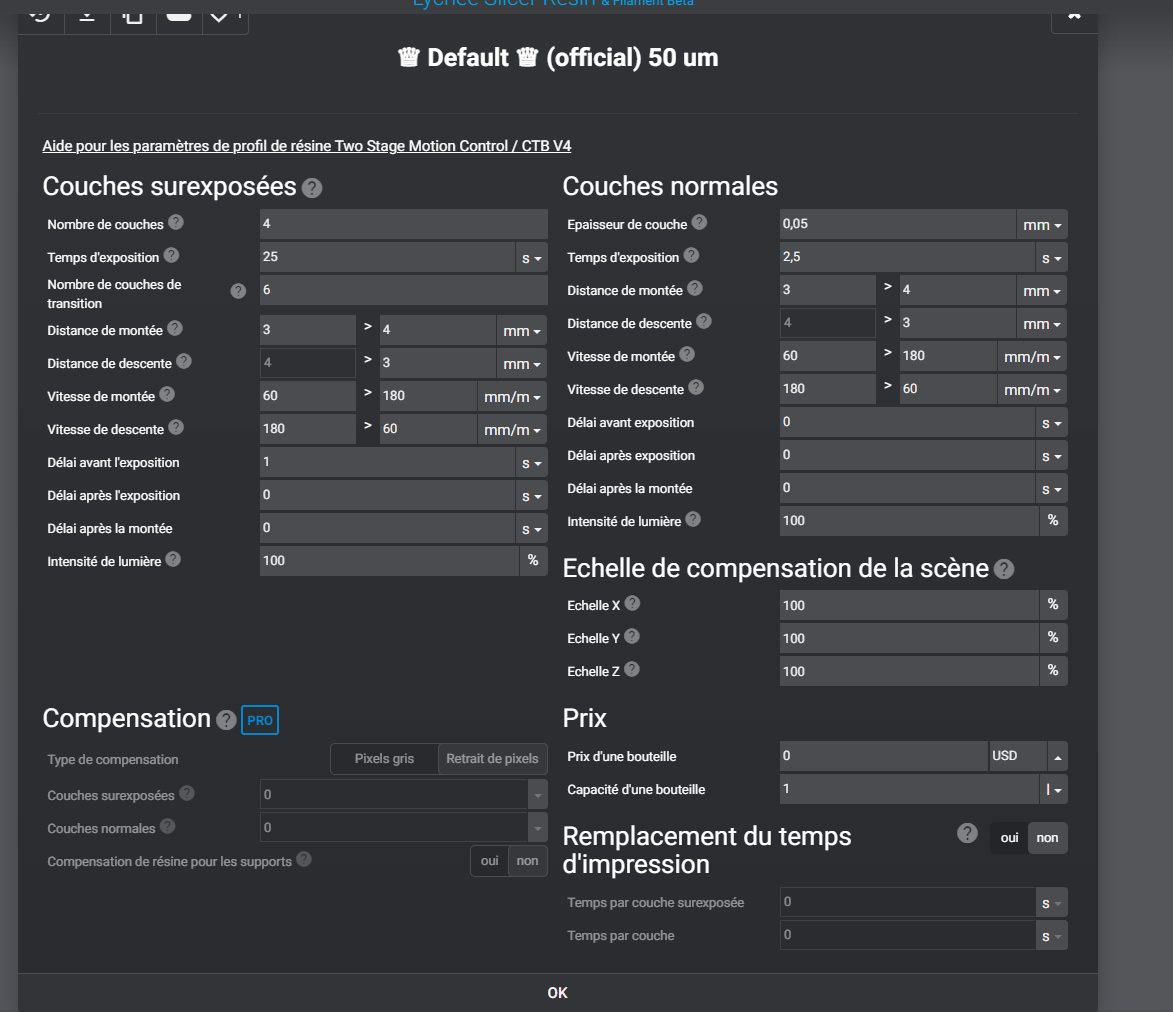Open the Two Stage Motion Control help link
This screenshot has height=1012, width=1173.
pyautogui.click(x=307, y=146)
